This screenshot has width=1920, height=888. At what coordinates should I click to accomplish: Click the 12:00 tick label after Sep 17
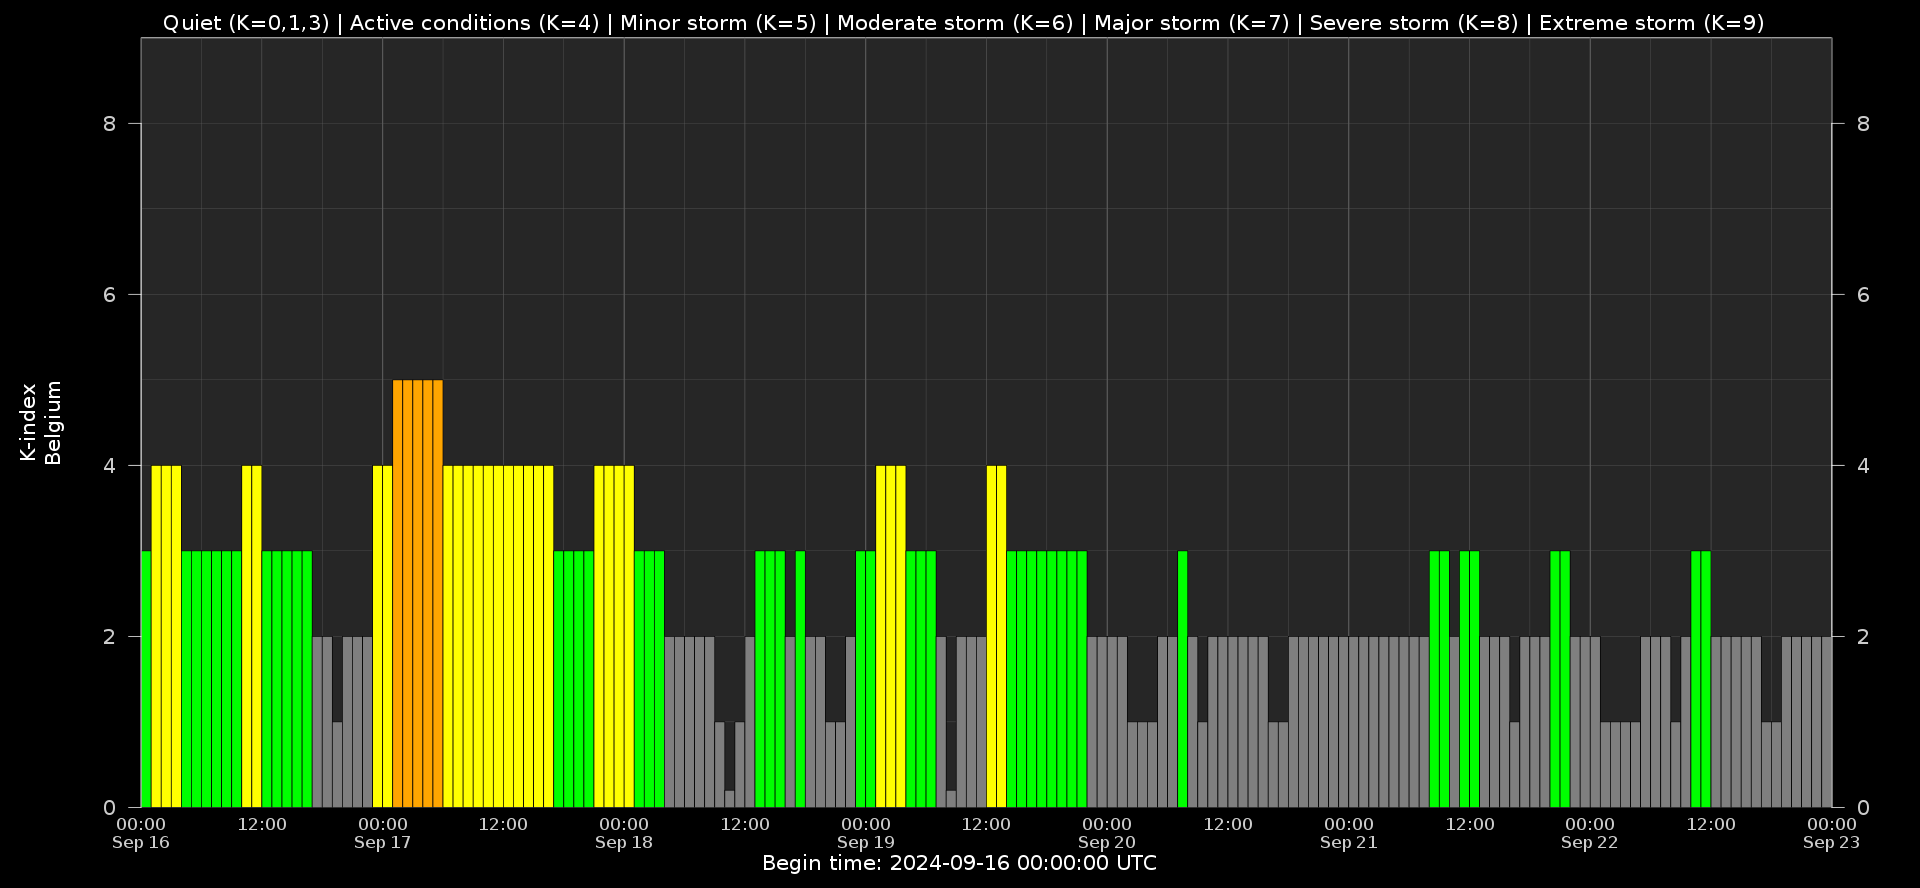[503, 824]
